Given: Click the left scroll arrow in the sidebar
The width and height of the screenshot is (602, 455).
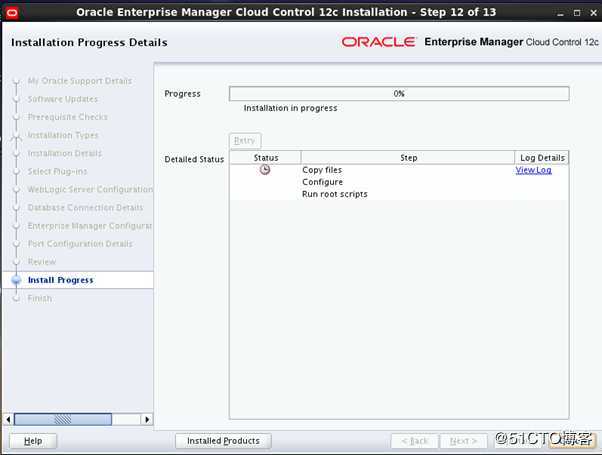Looking at the screenshot, I should (8, 419).
